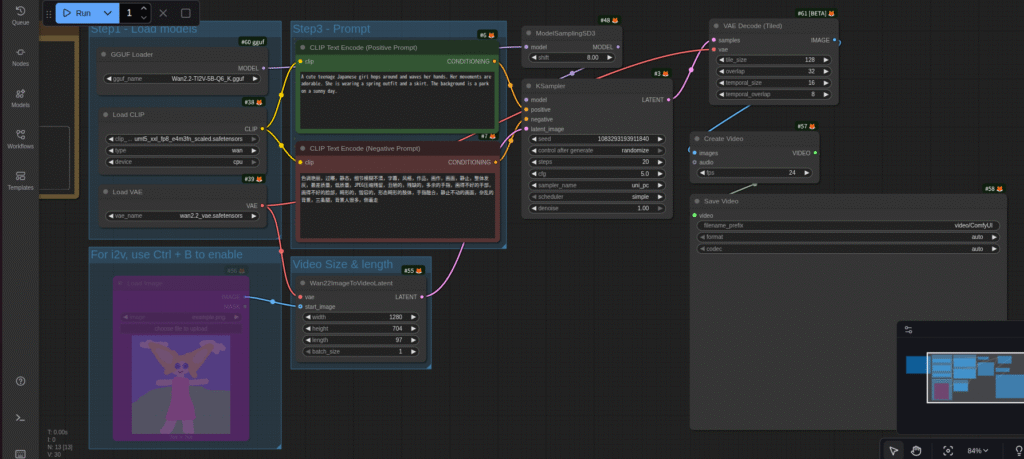
Task: Open the Models sidebar panel
Action: (20, 97)
